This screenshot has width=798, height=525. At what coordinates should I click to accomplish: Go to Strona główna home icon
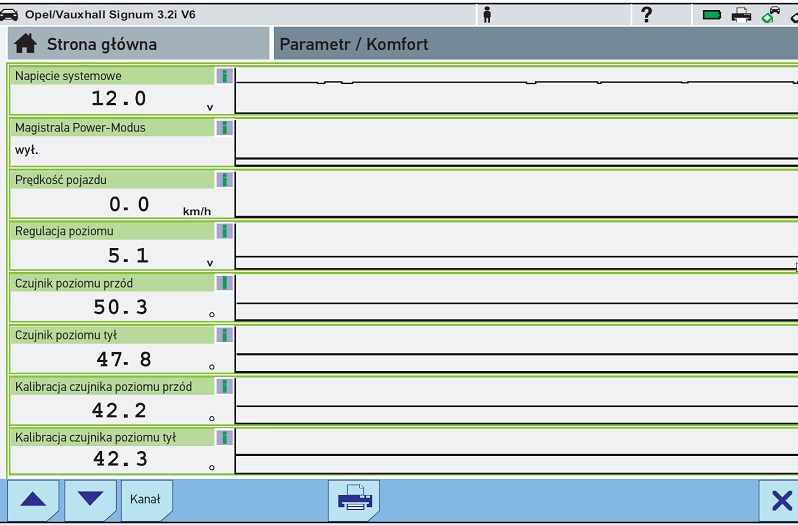pos(27,45)
